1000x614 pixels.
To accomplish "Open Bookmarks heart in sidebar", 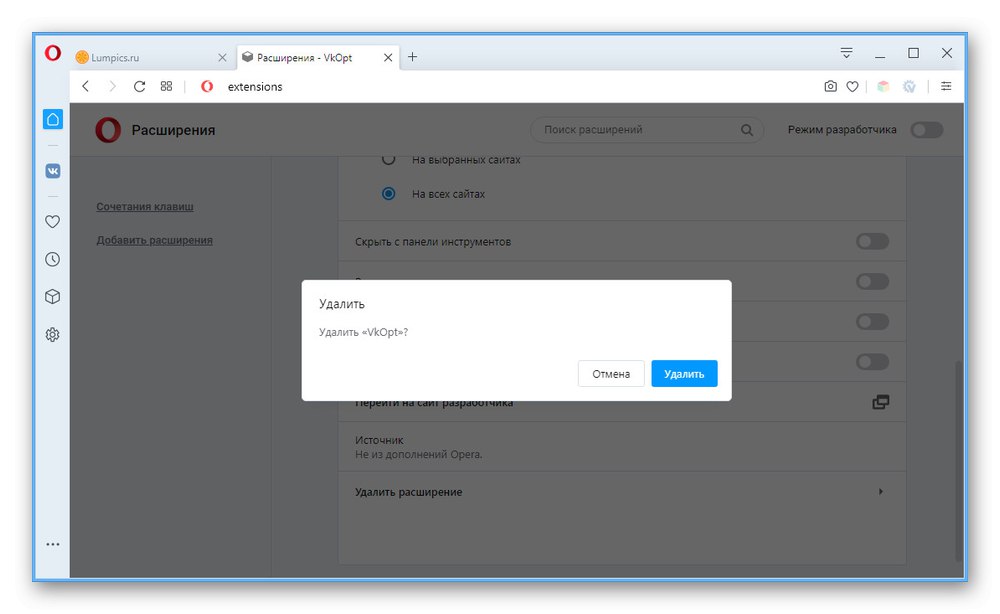I will [53, 221].
